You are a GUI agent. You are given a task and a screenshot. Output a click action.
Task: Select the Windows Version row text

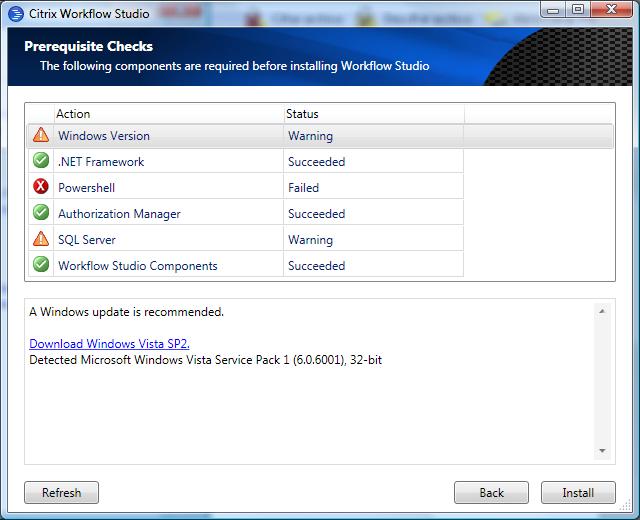(104, 136)
